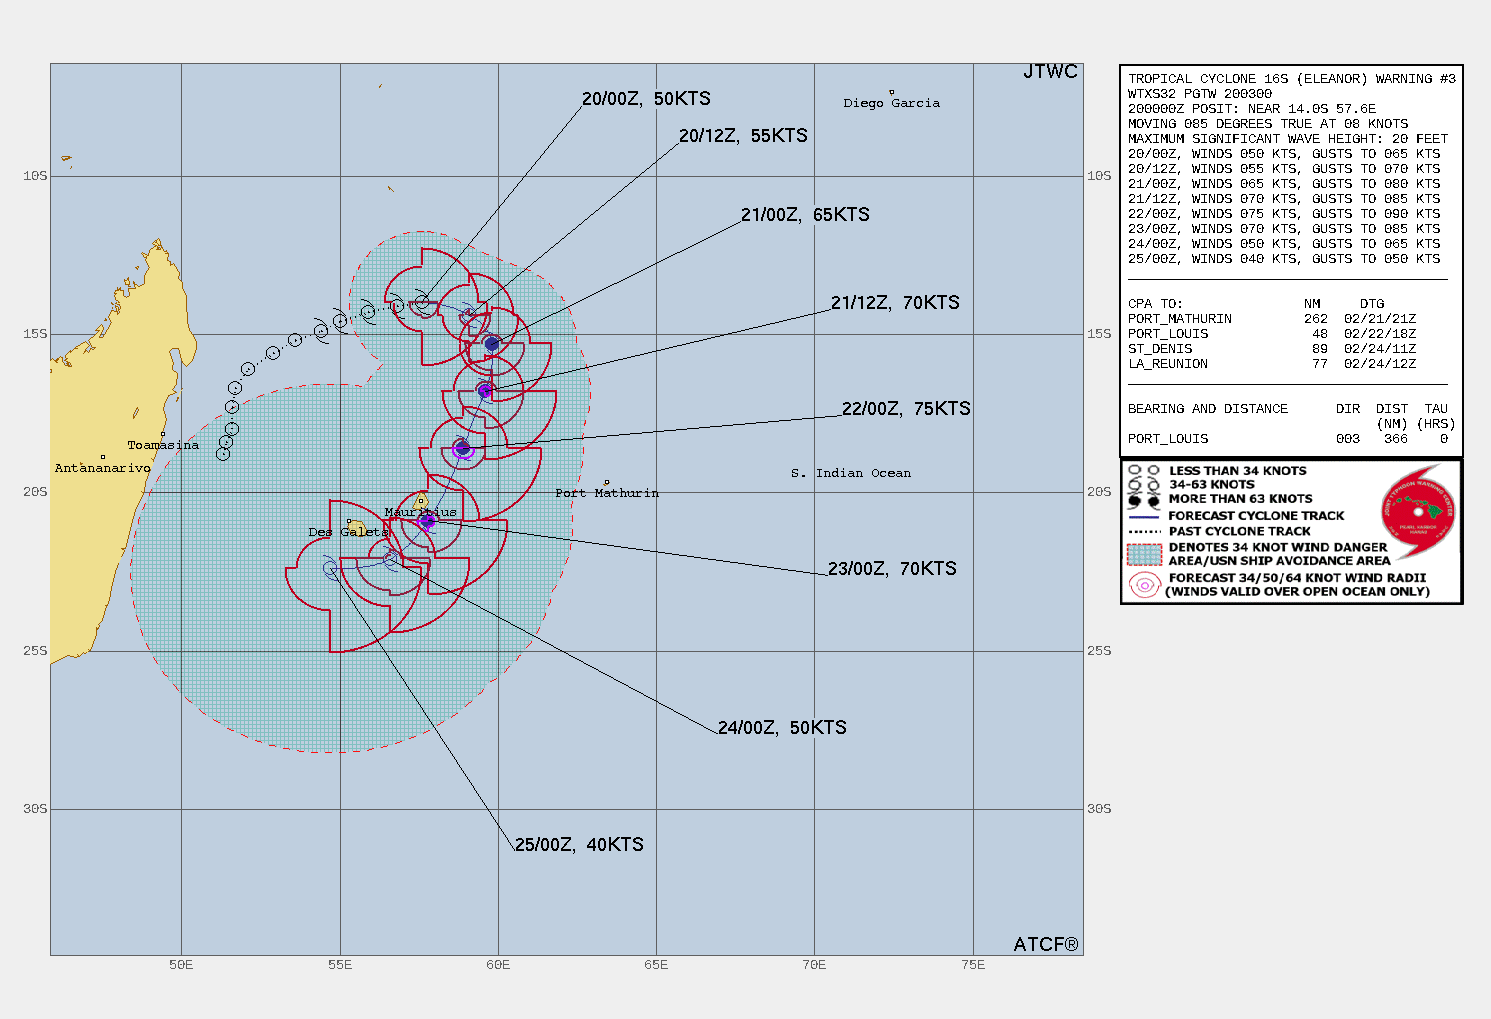Click the 21/00Z forecast position cyclone marker

(x=491, y=344)
